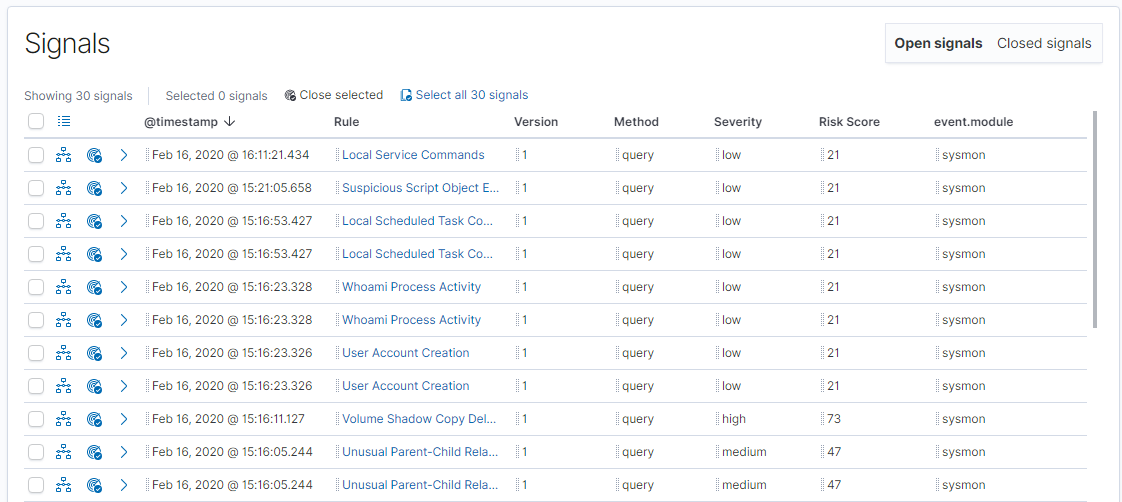Expand the Local Service Commands signal row
1122x502 pixels.
click(x=124, y=154)
